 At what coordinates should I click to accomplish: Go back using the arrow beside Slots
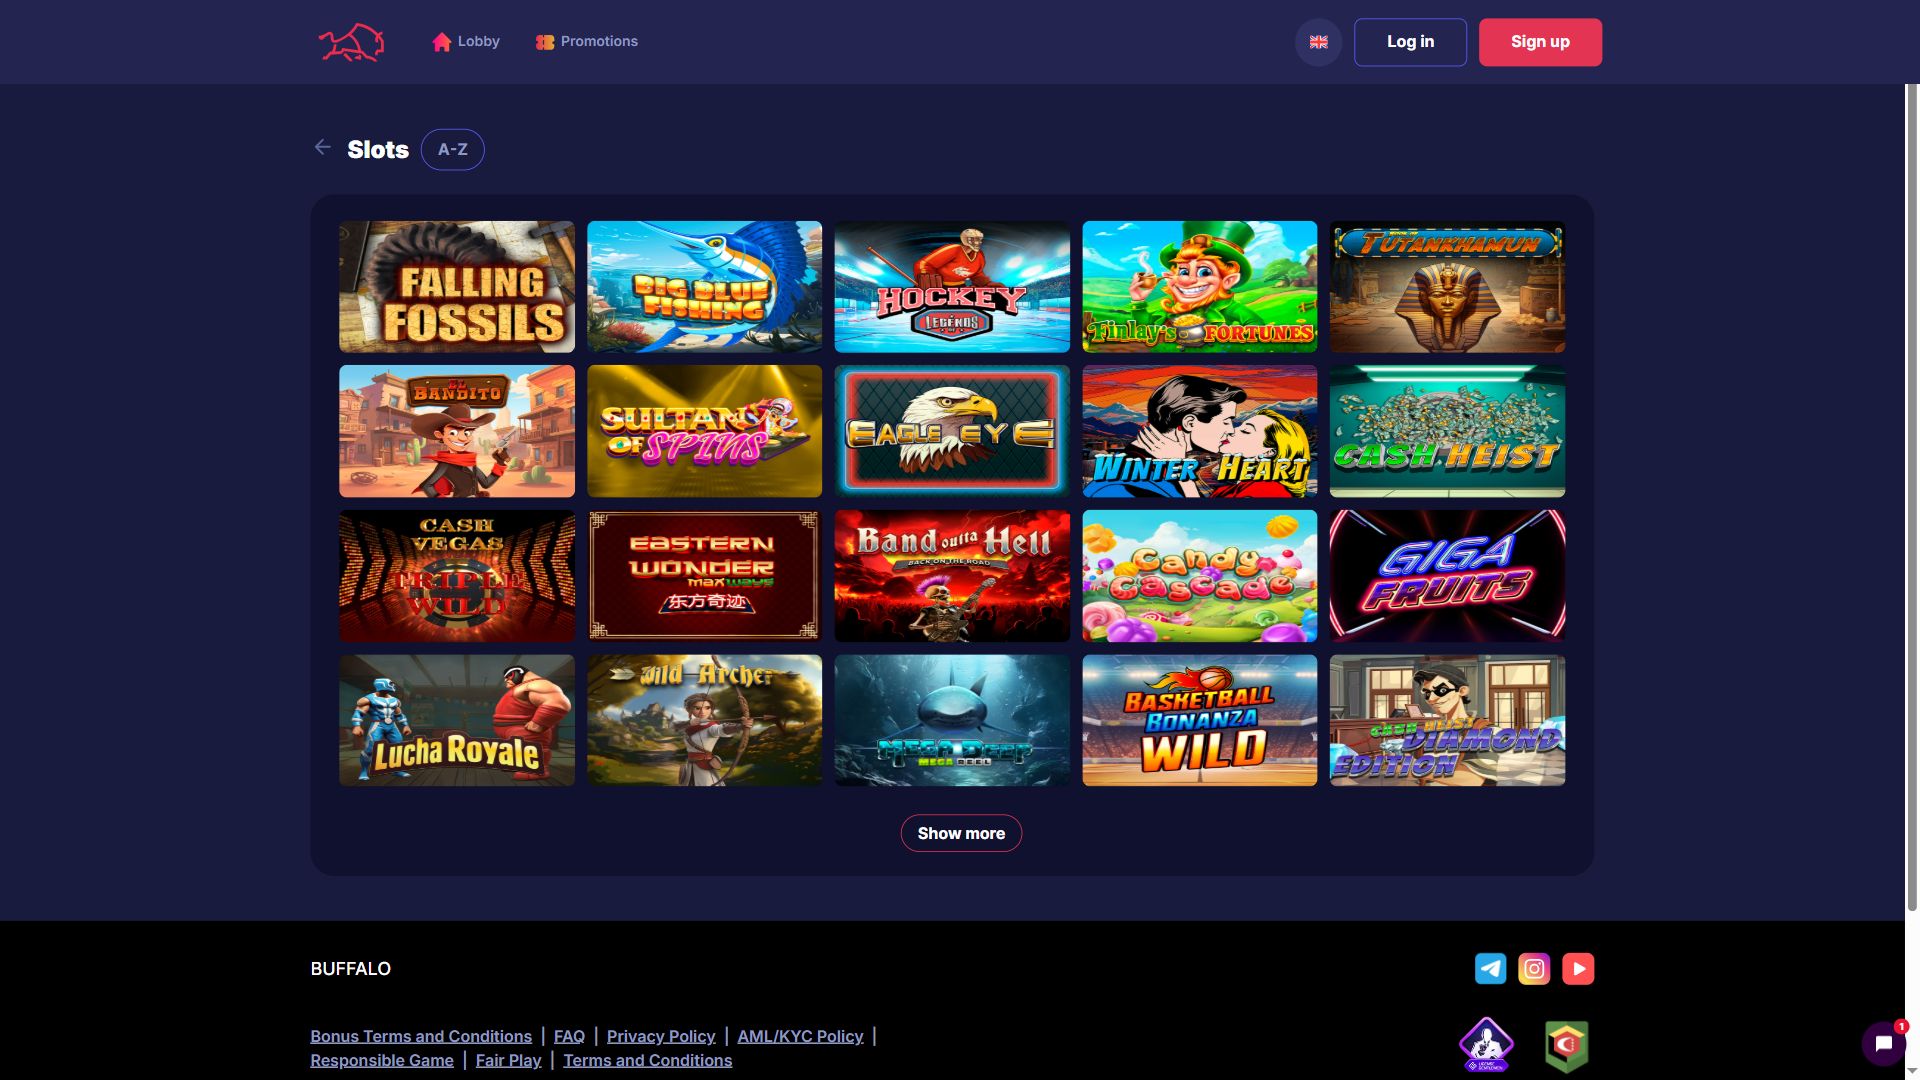tap(322, 147)
